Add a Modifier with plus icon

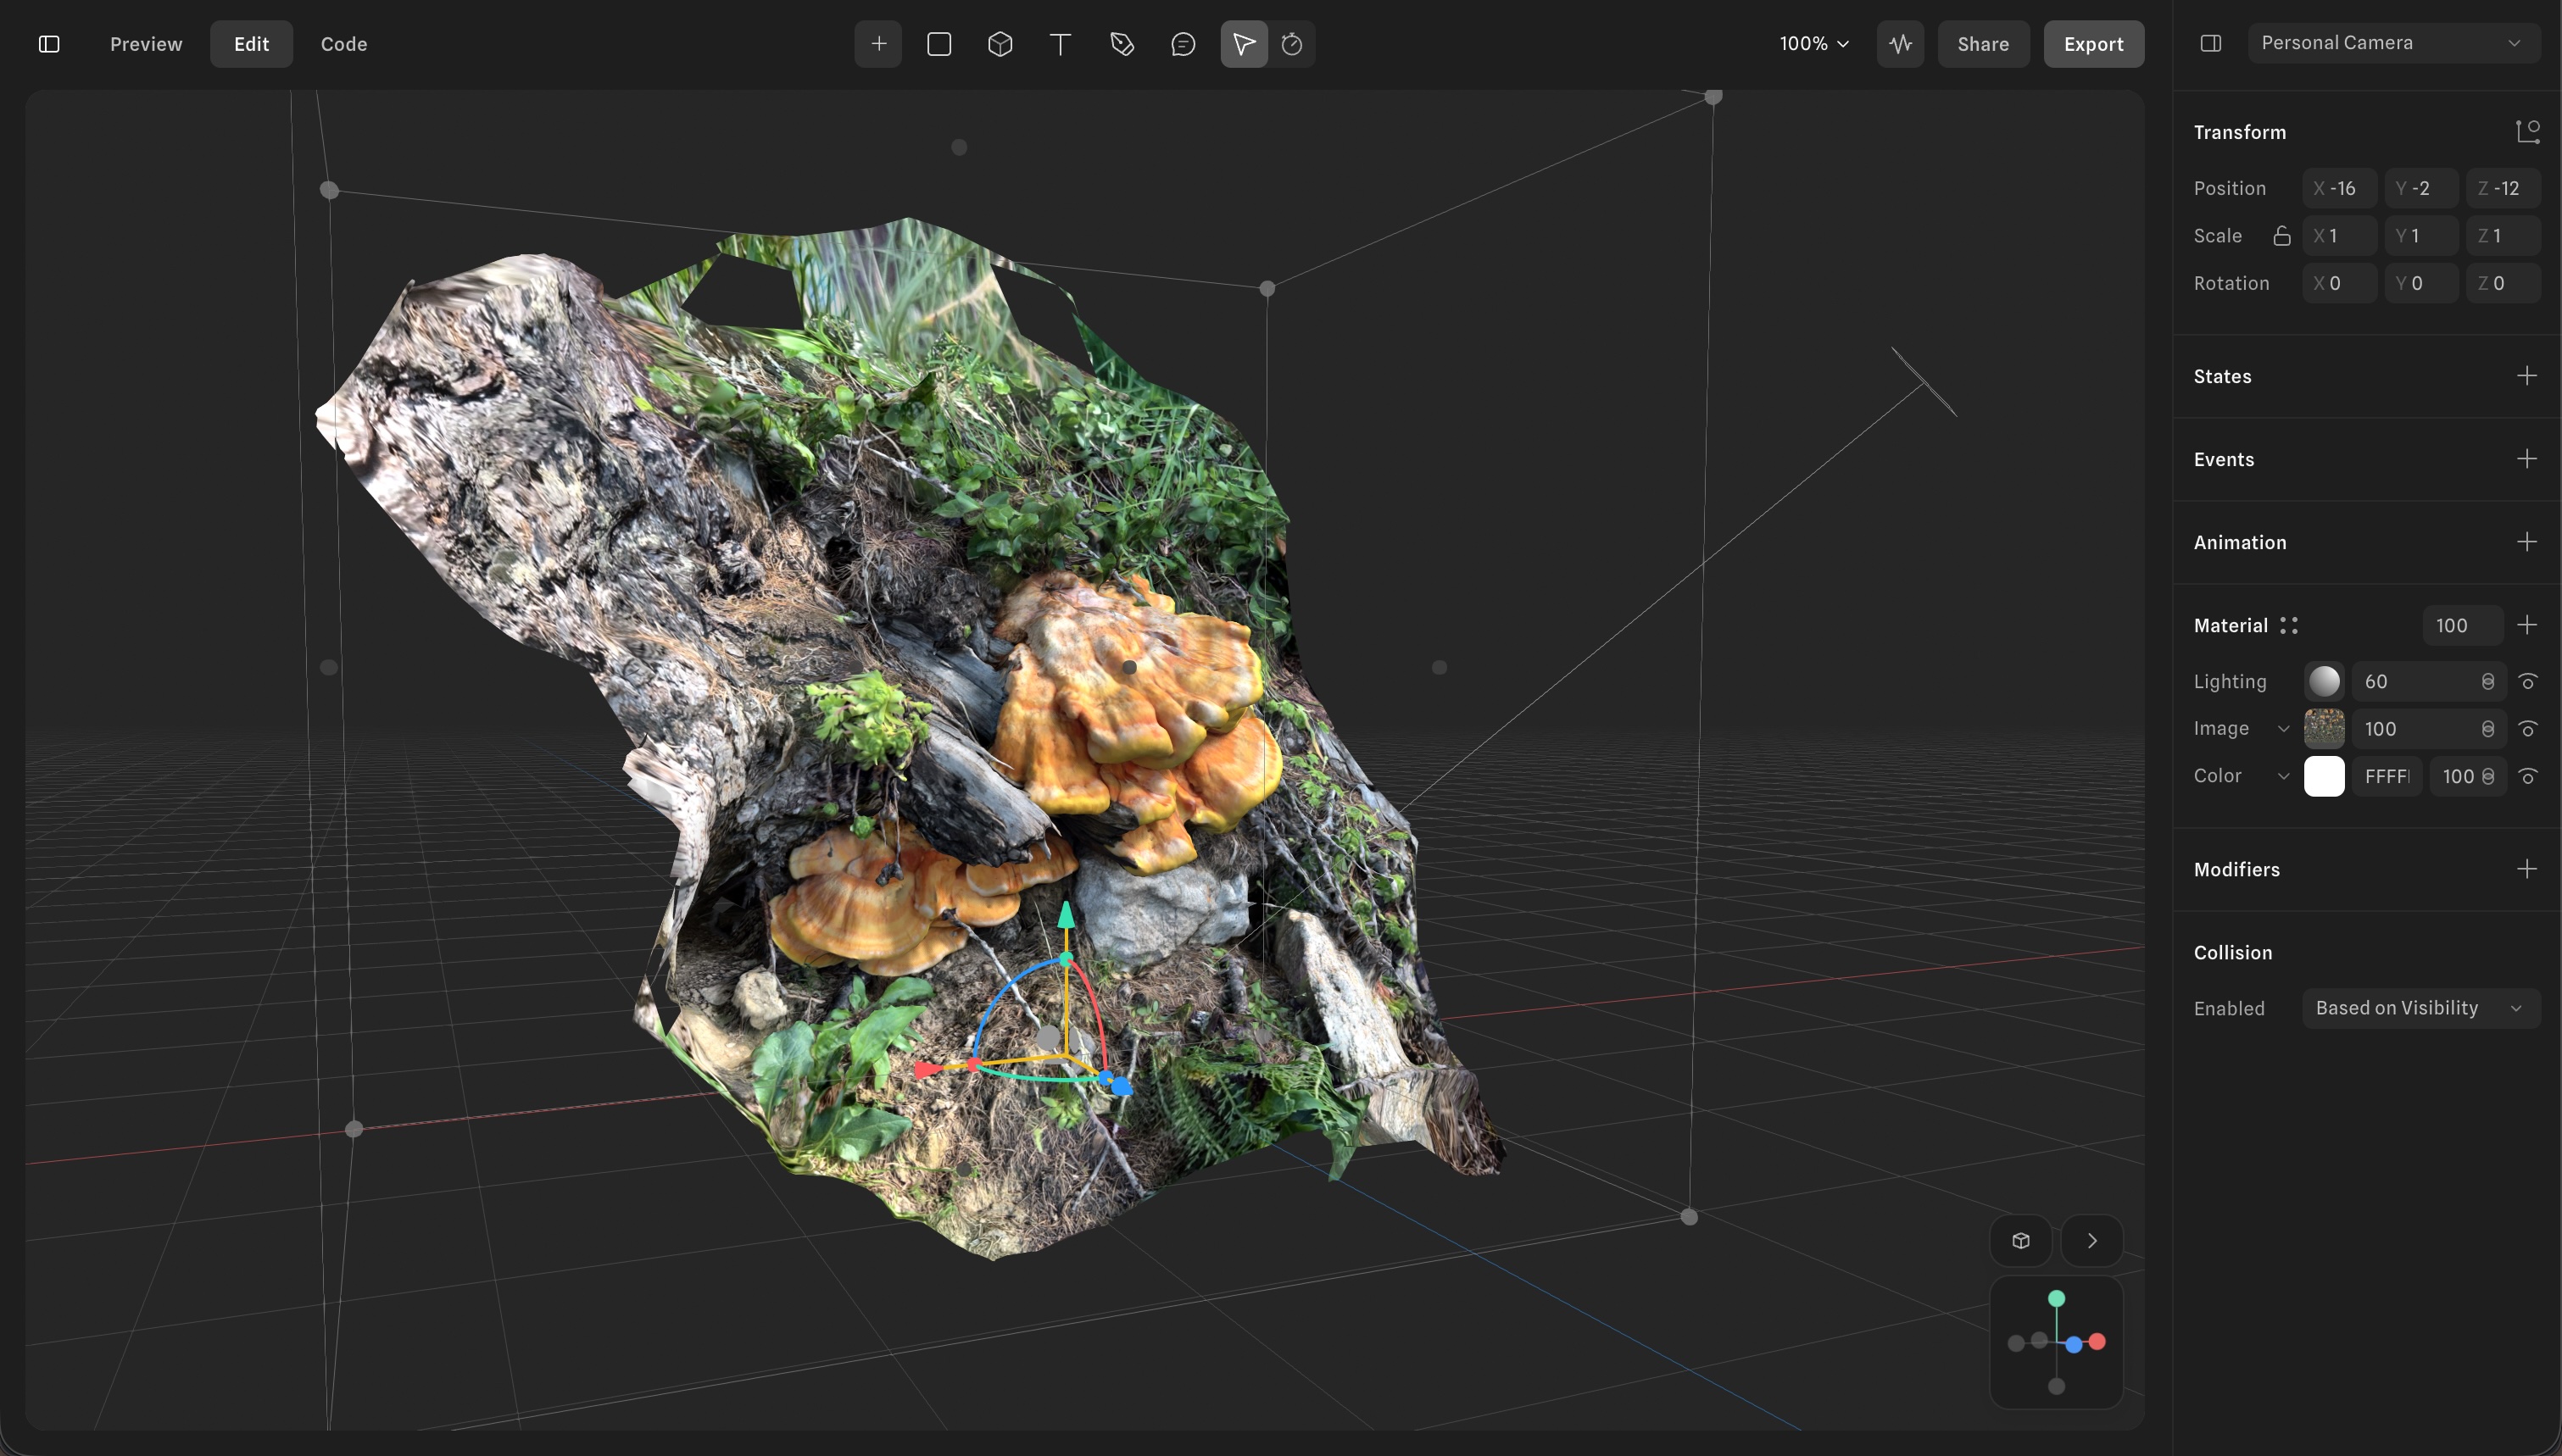2527,869
